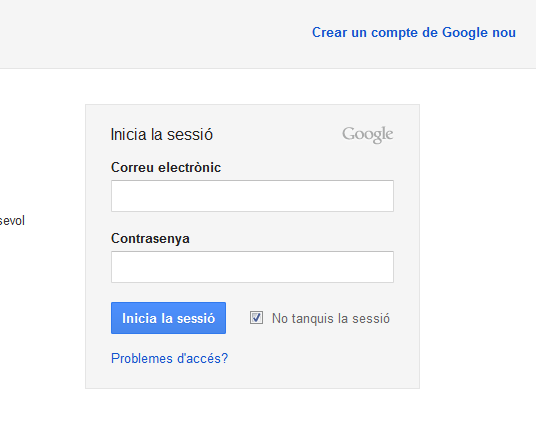The height and width of the screenshot is (423, 536).
Task: Open the Problemes d'accés? help link
Action: click(x=169, y=358)
